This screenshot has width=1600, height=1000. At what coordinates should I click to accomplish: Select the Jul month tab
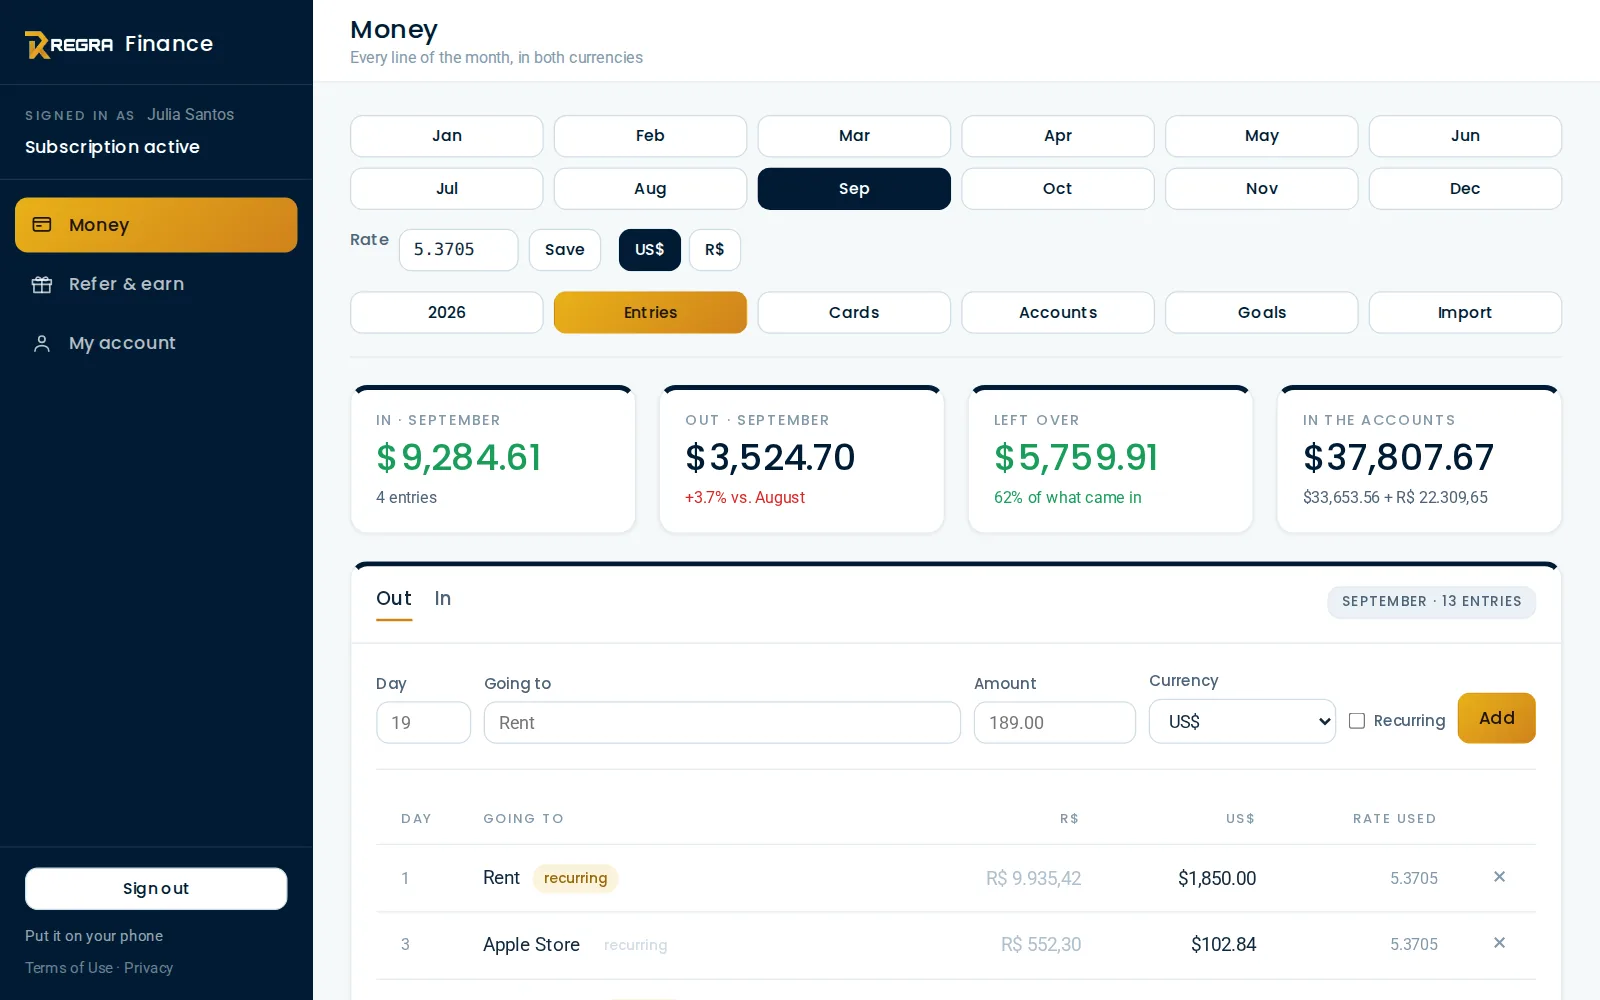(x=447, y=189)
